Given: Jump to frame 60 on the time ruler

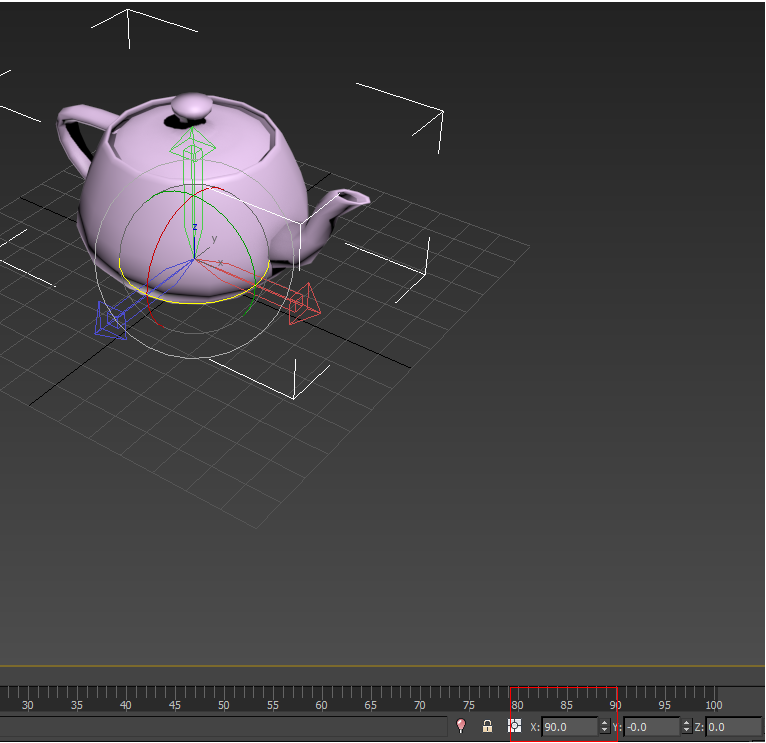Looking at the screenshot, I should click(321, 705).
